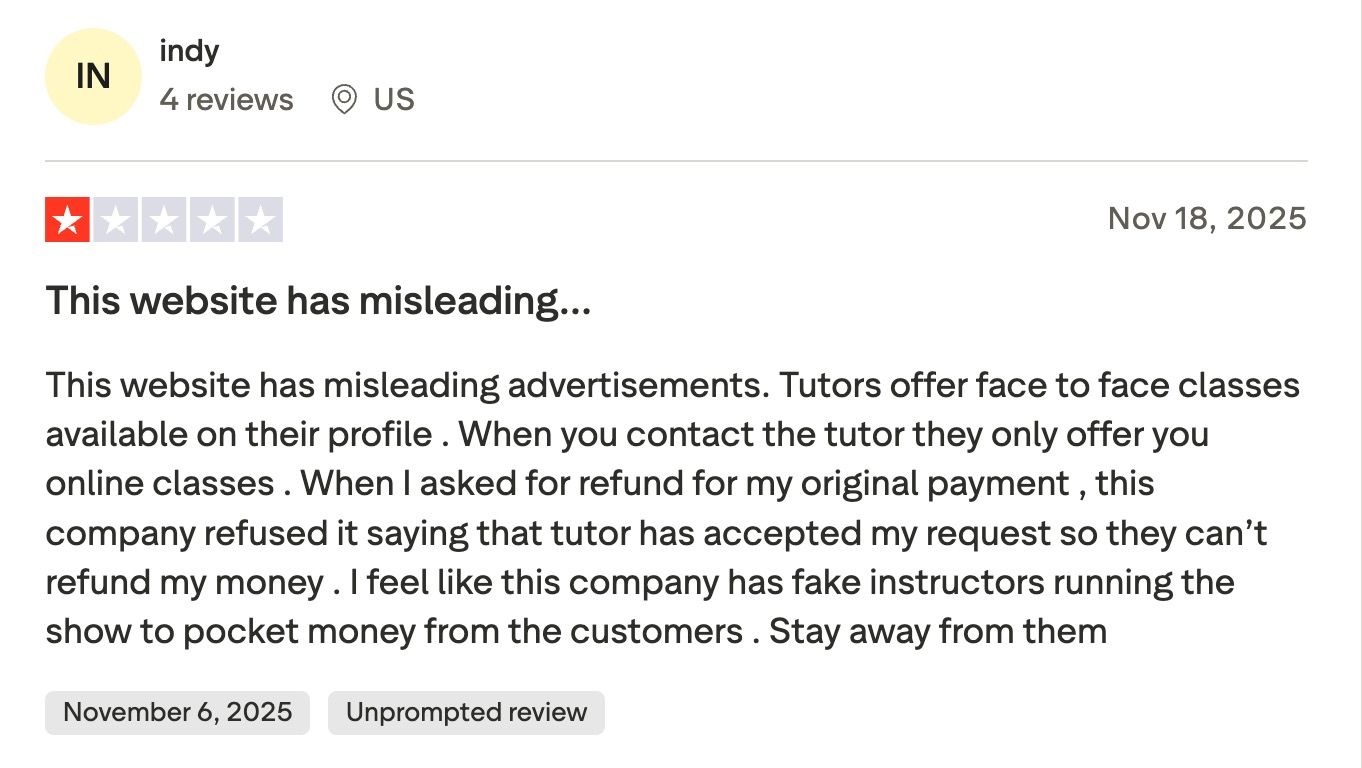1362x768 pixels.
Task: Select the second star in the rating row
Action: click(x=115, y=218)
